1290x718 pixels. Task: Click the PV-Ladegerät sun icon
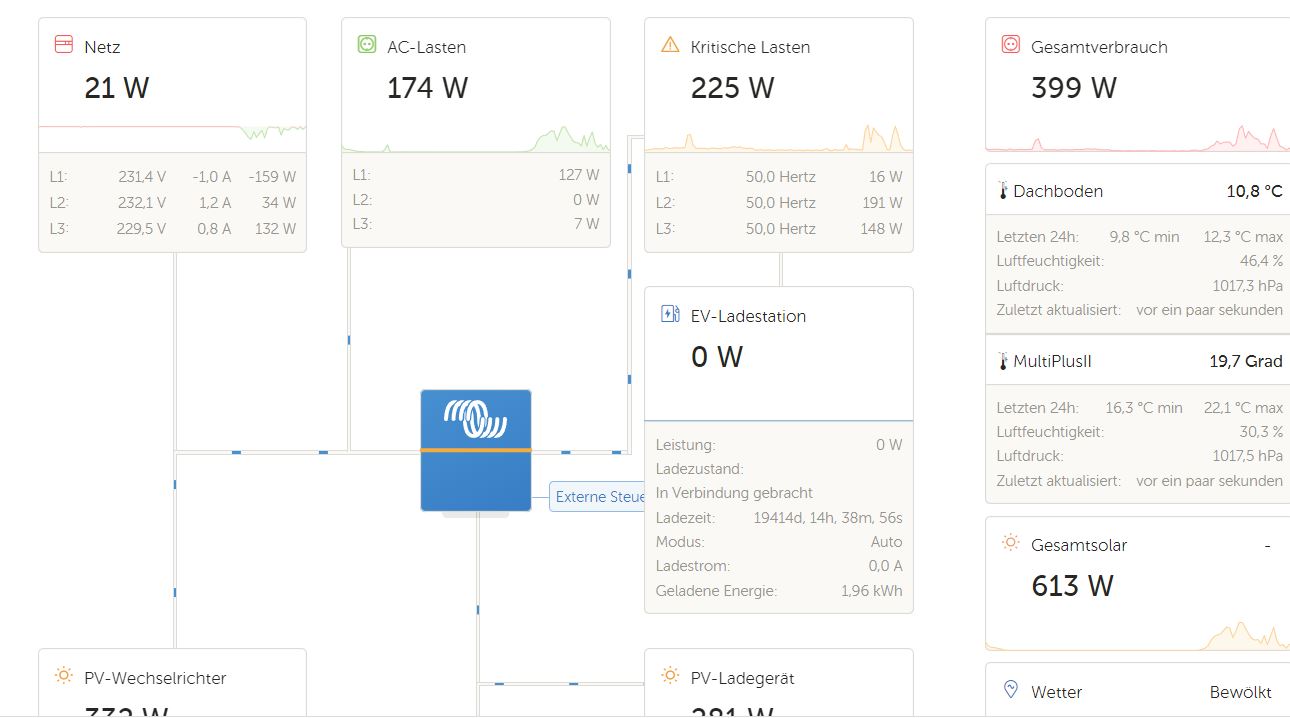(670, 676)
